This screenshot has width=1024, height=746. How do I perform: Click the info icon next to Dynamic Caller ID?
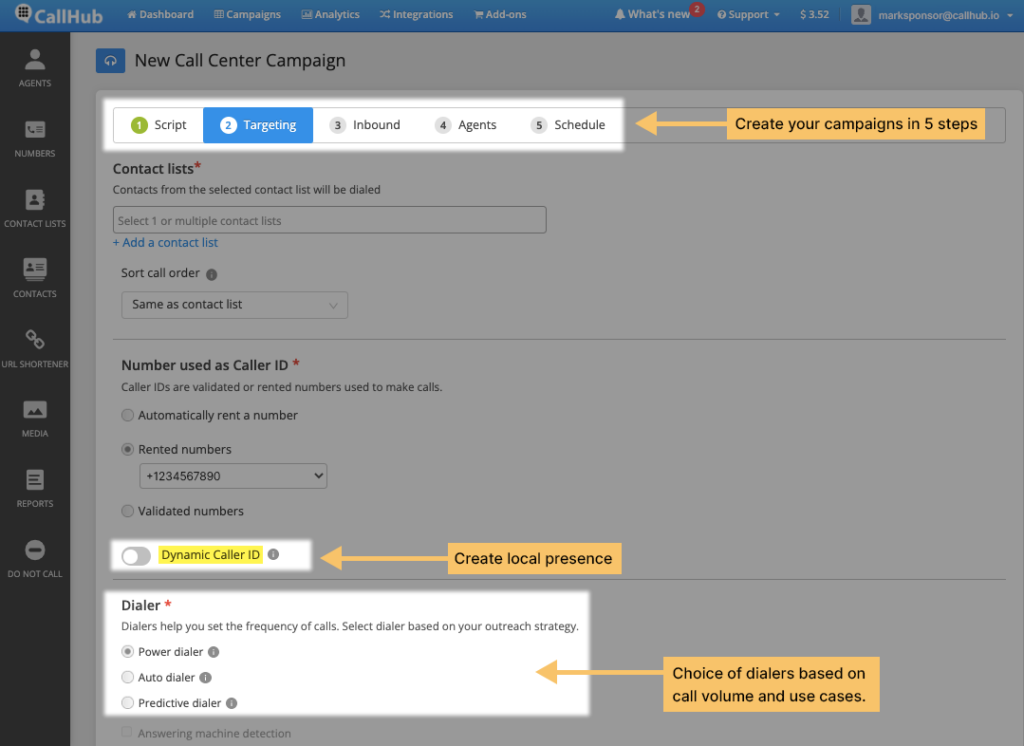pos(274,555)
